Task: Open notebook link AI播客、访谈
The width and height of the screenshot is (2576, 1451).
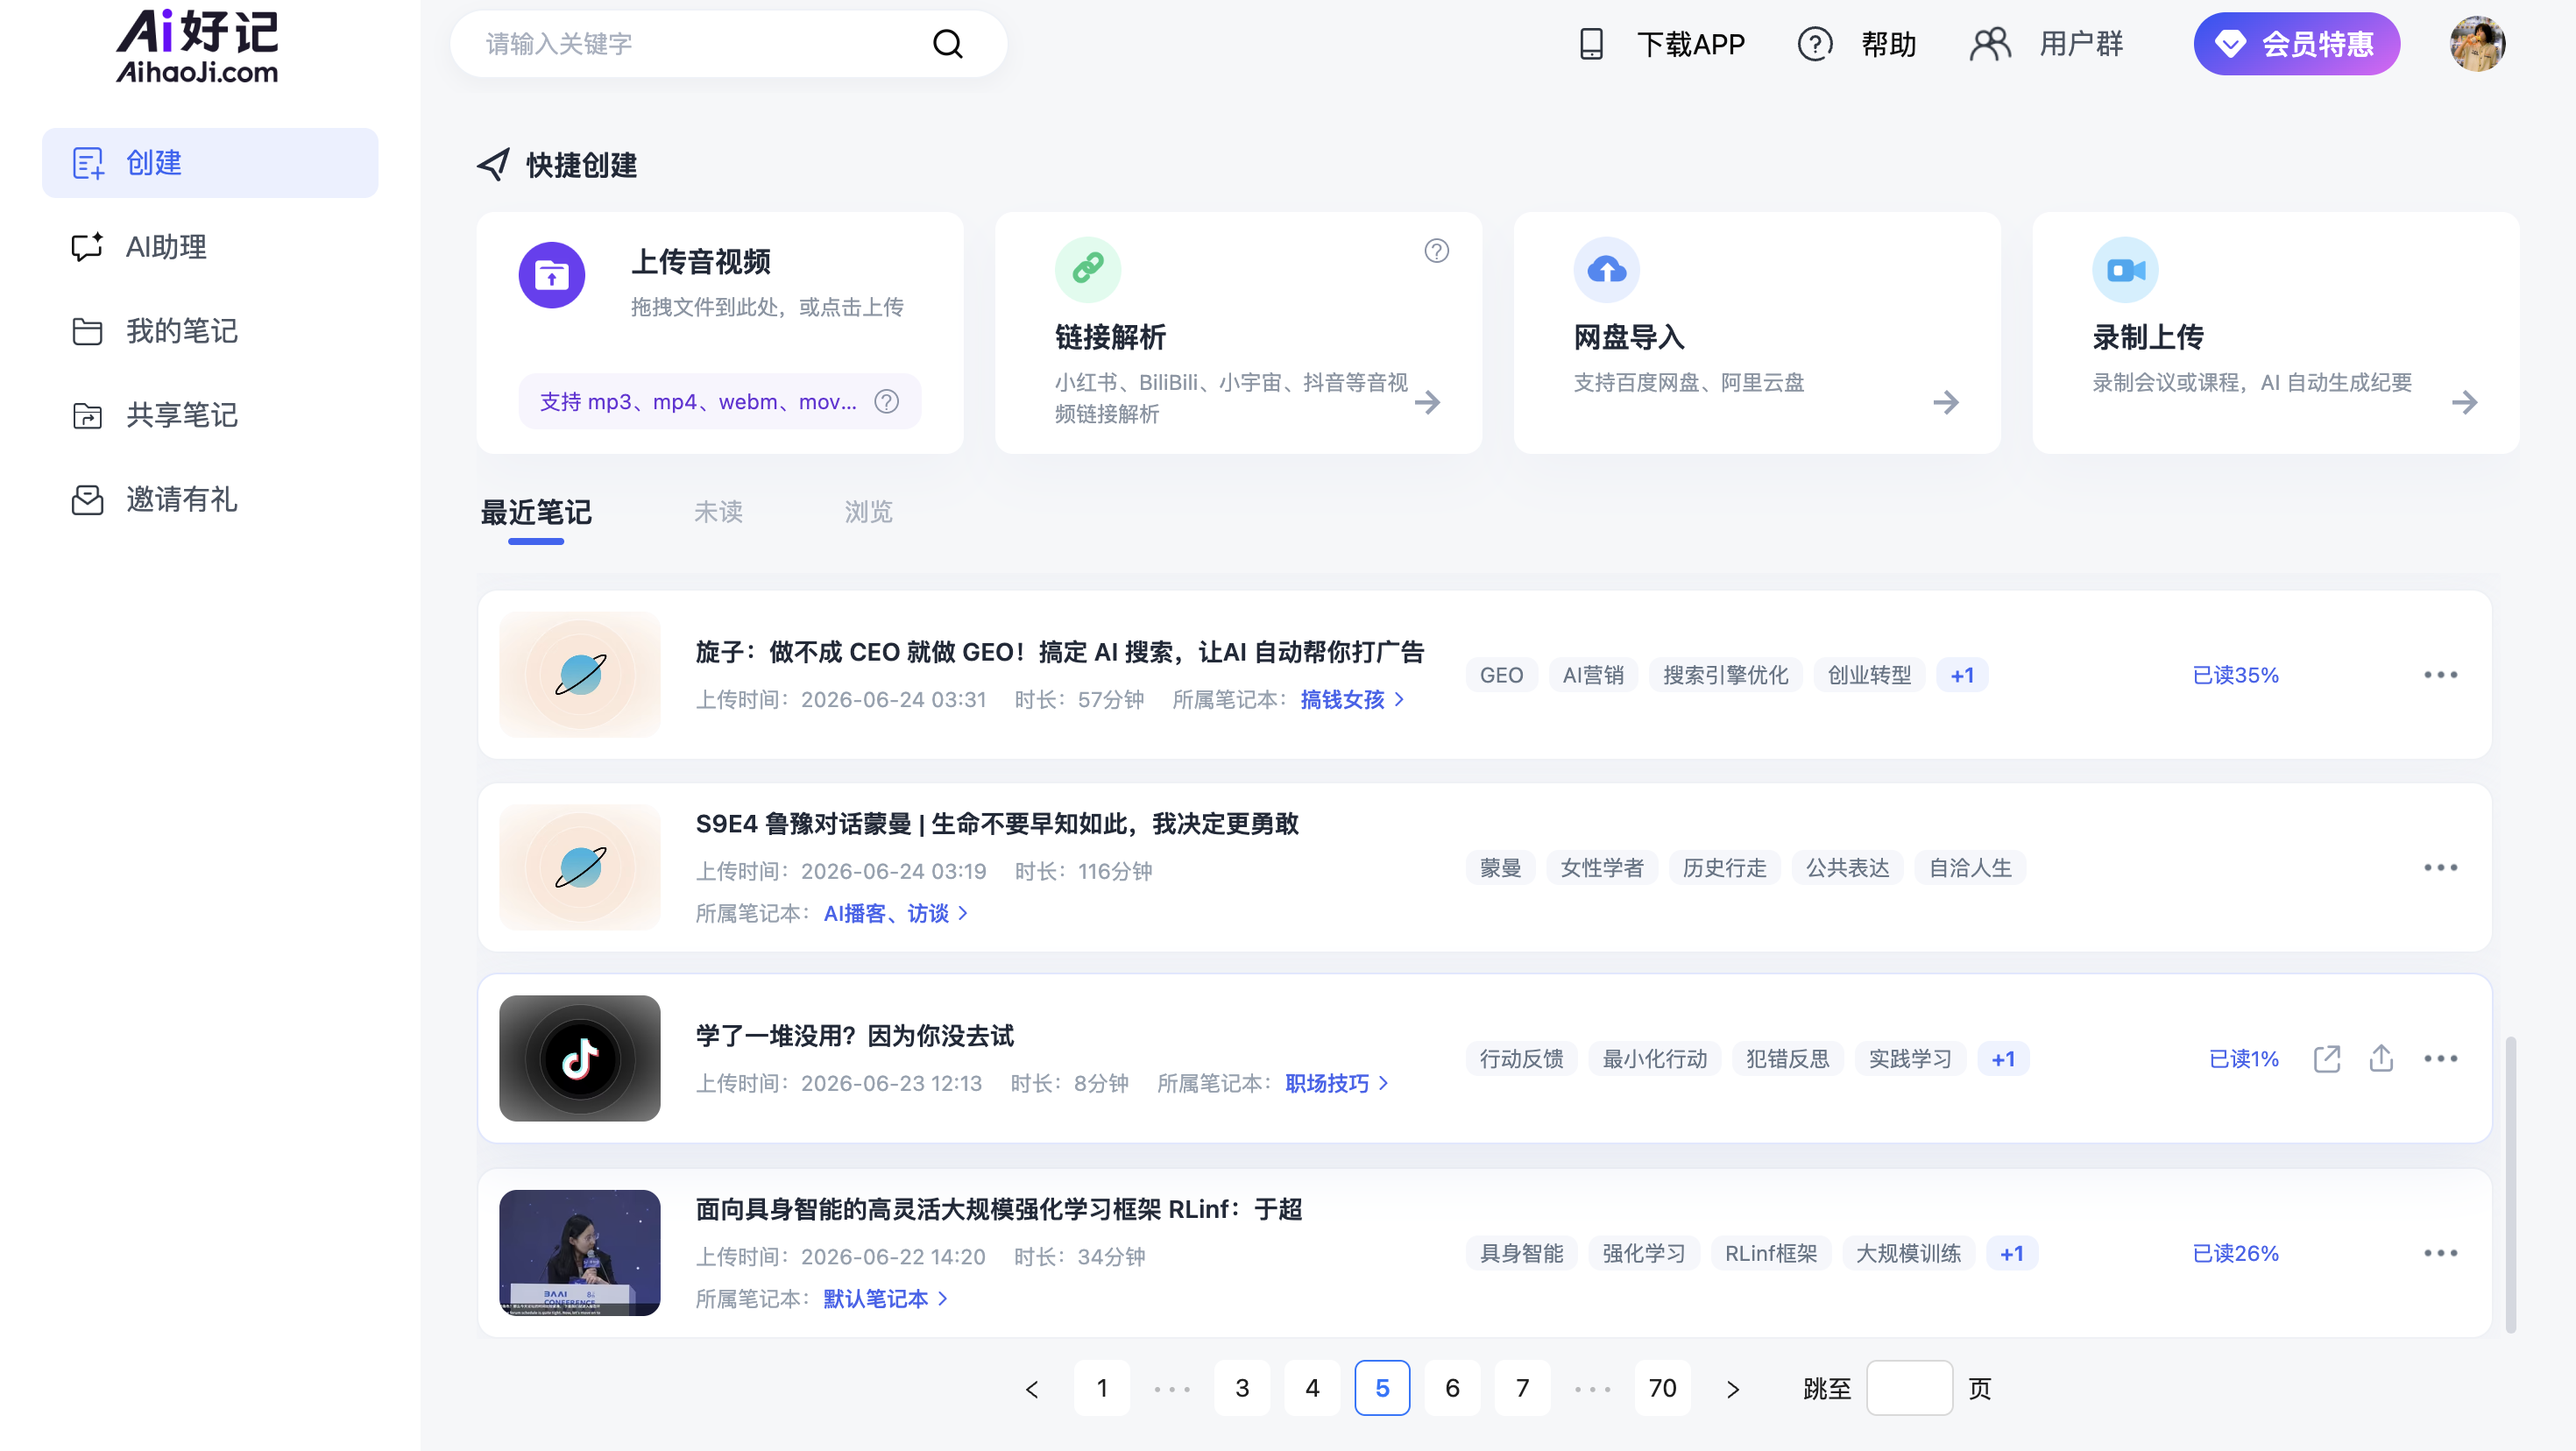Action: coord(895,913)
